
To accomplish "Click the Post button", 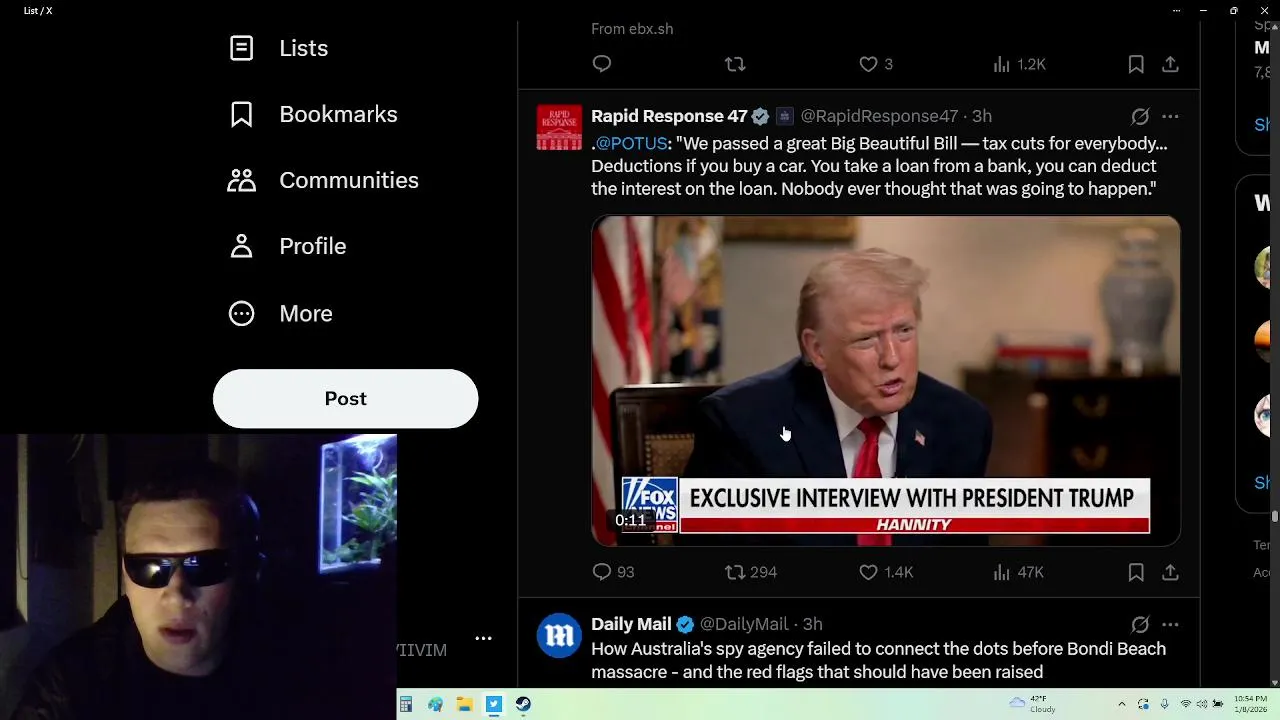I will point(345,398).
